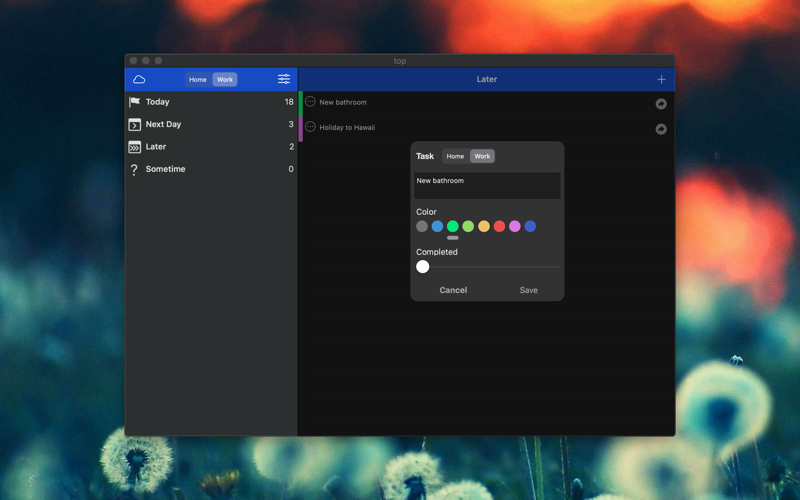
Task: Choose the yellow color swatch
Action: [x=484, y=226]
